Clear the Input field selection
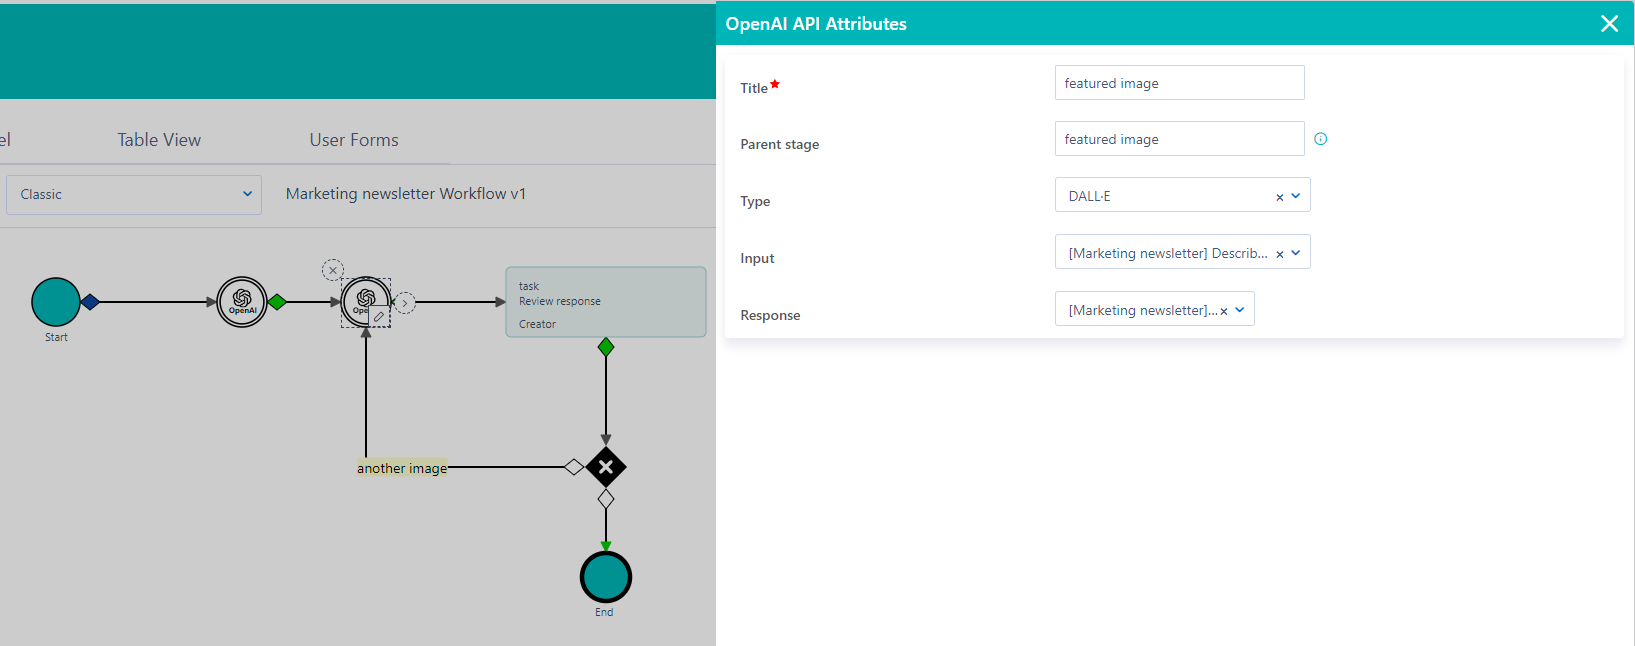The height and width of the screenshot is (646, 1635). click(1279, 254)
